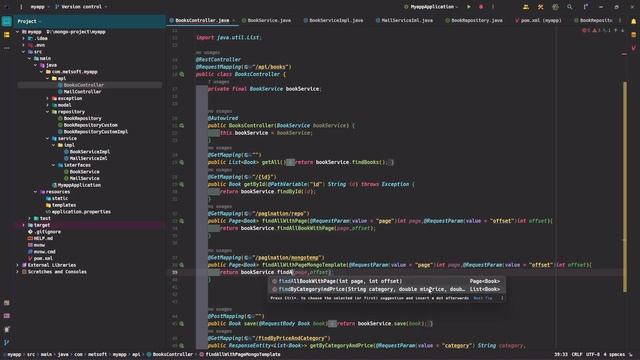Open the Project view selector dropdown
640x360 pixels.
(x=29, y=21)
